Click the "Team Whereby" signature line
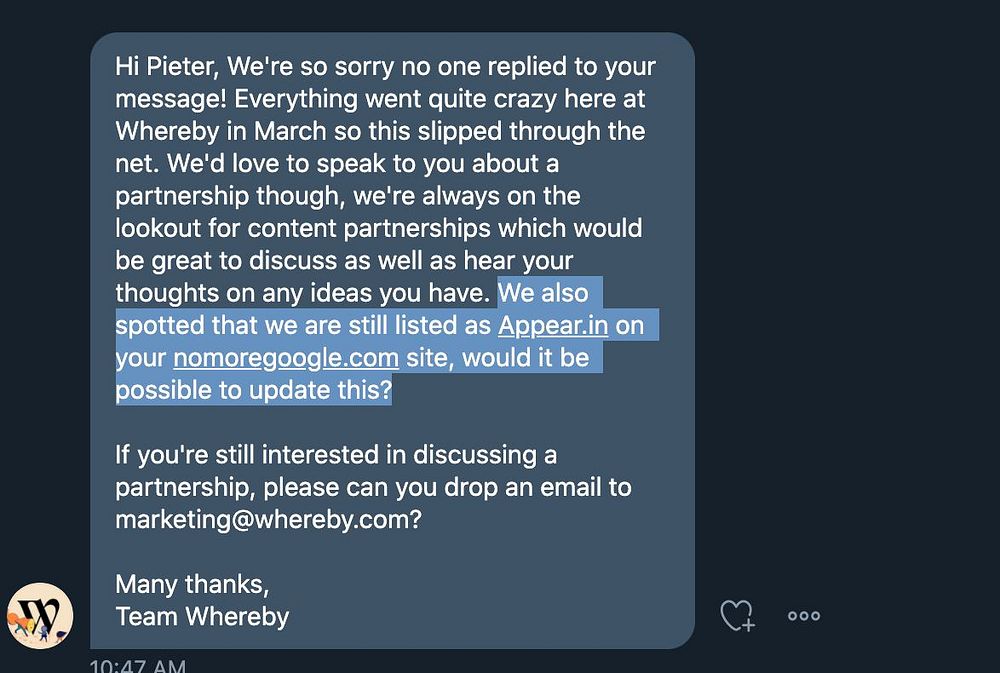1000x673 pixels. (202, 616)
